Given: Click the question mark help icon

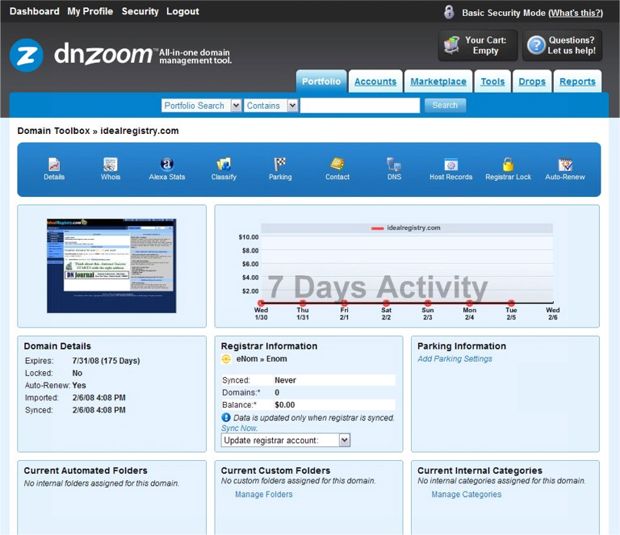Looking at the screenshot, I should (536, 45).
